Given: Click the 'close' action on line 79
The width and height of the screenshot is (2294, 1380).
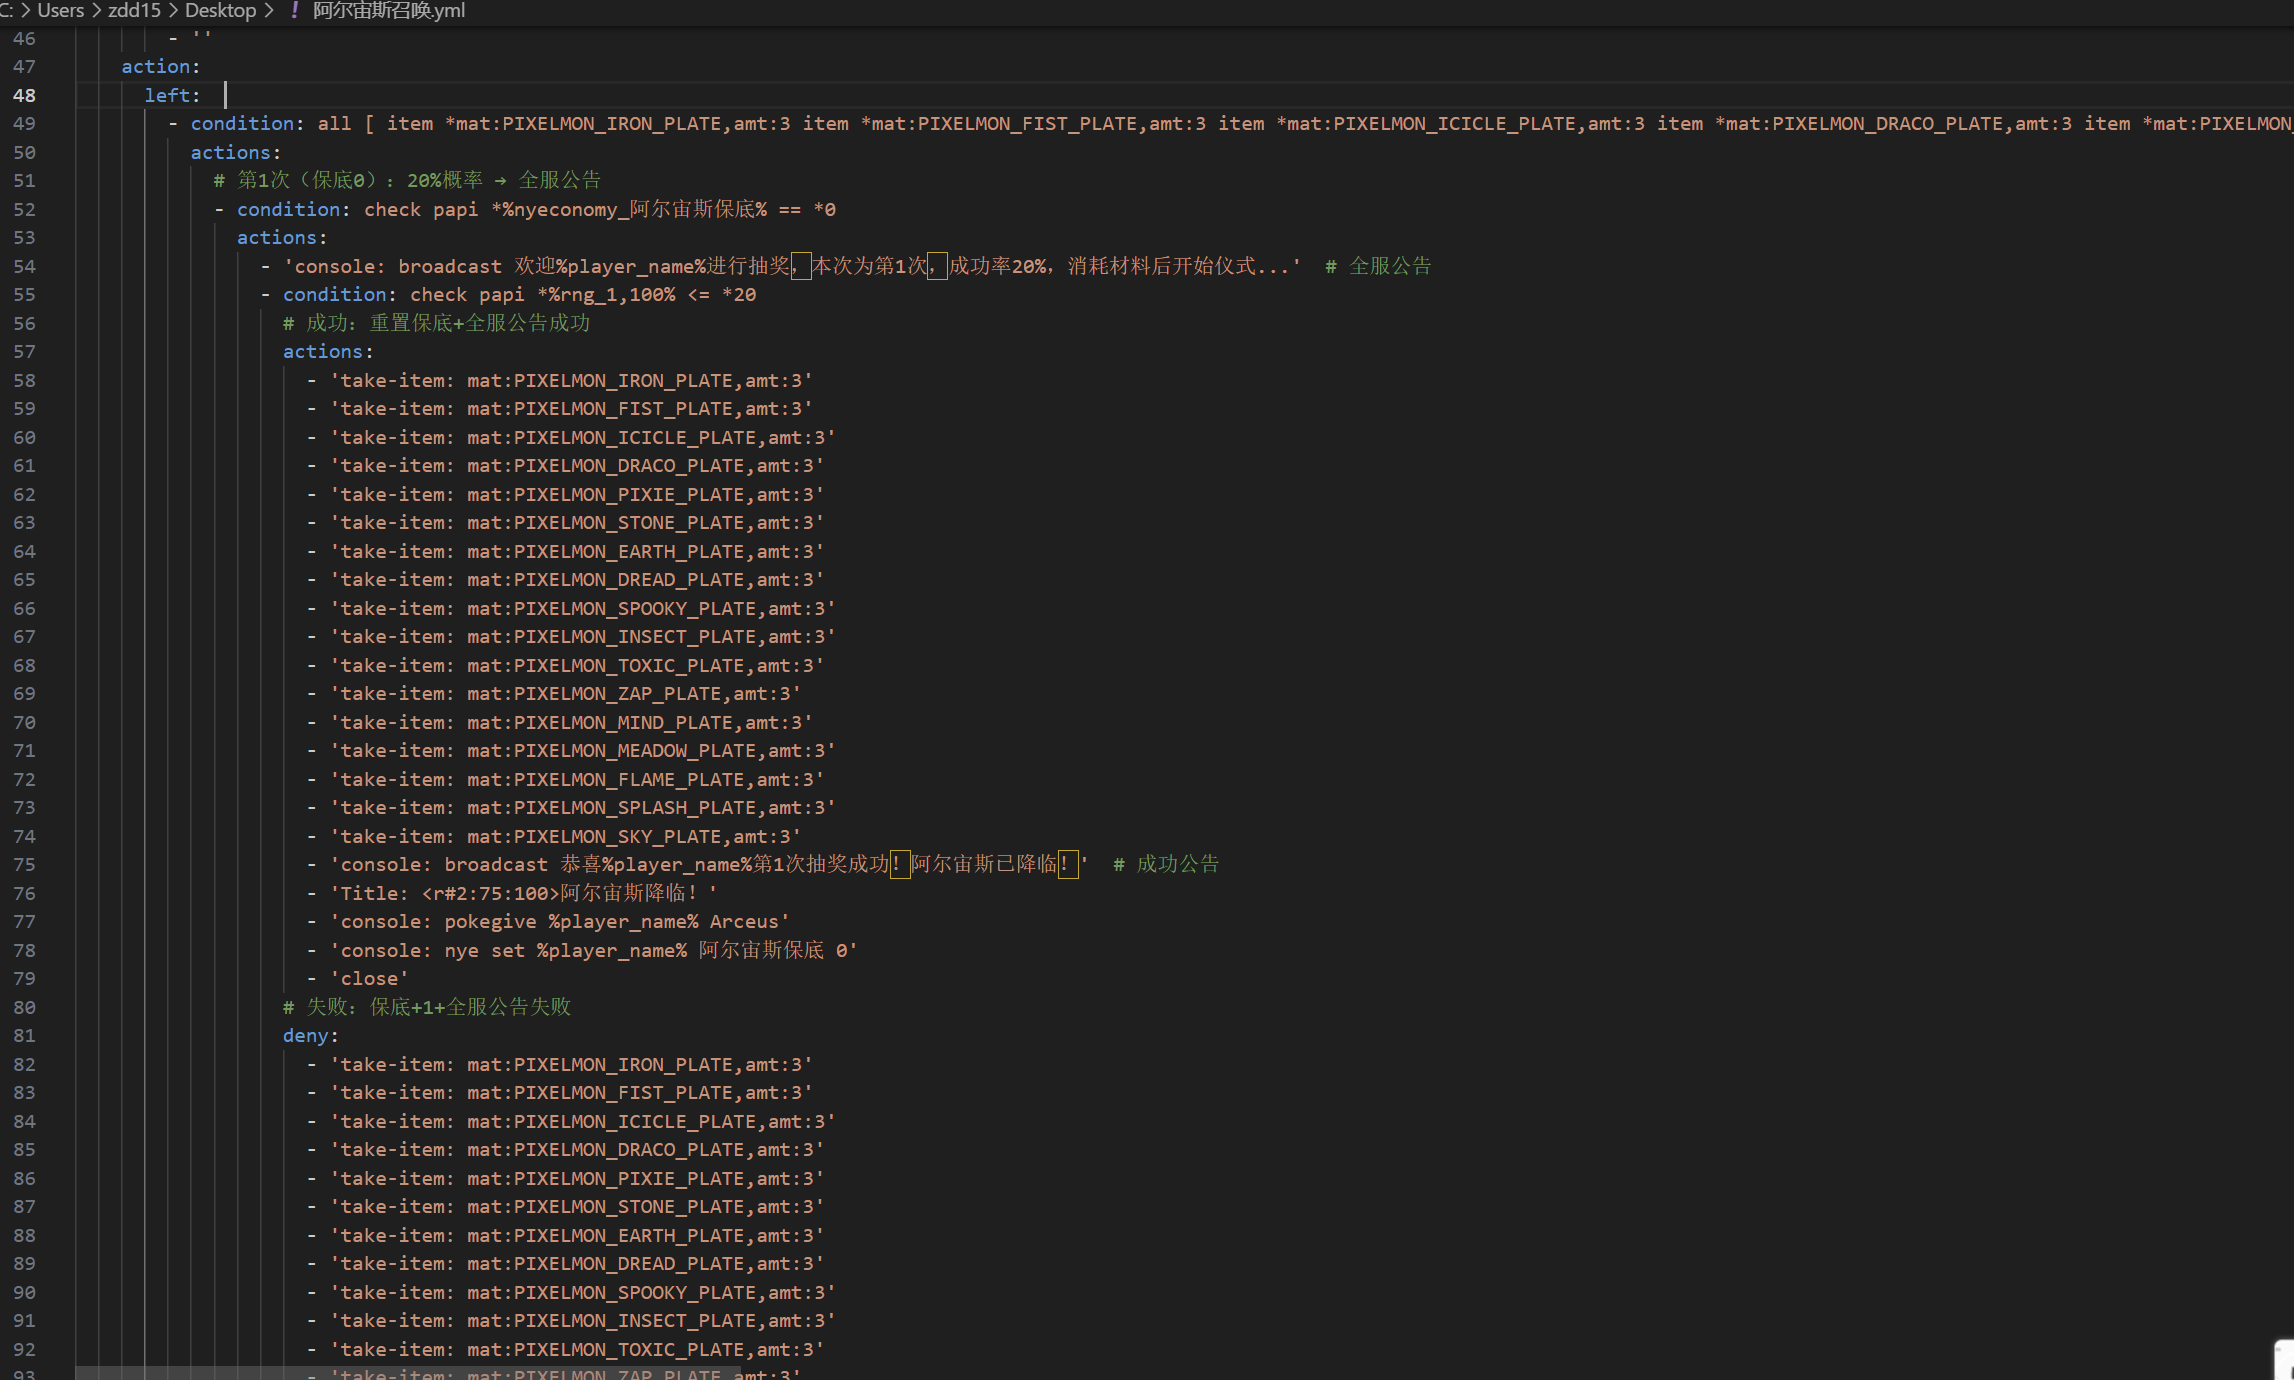Looking at the screenshot, I should (x=369, y=978).
